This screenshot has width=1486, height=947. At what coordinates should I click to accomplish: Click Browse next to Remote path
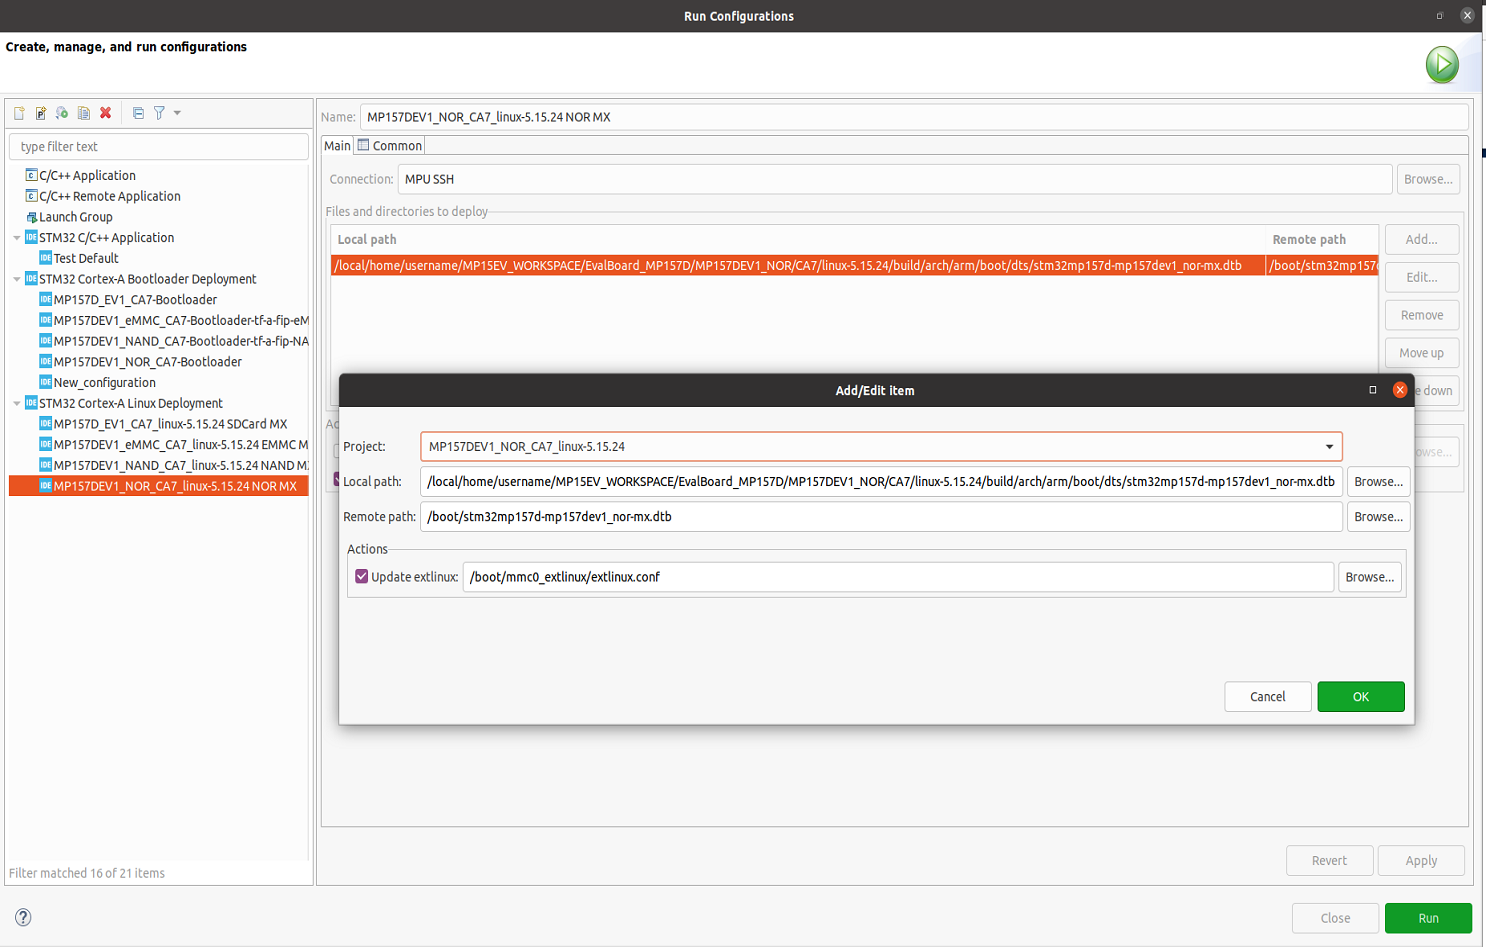click(x=1378, y=517)
